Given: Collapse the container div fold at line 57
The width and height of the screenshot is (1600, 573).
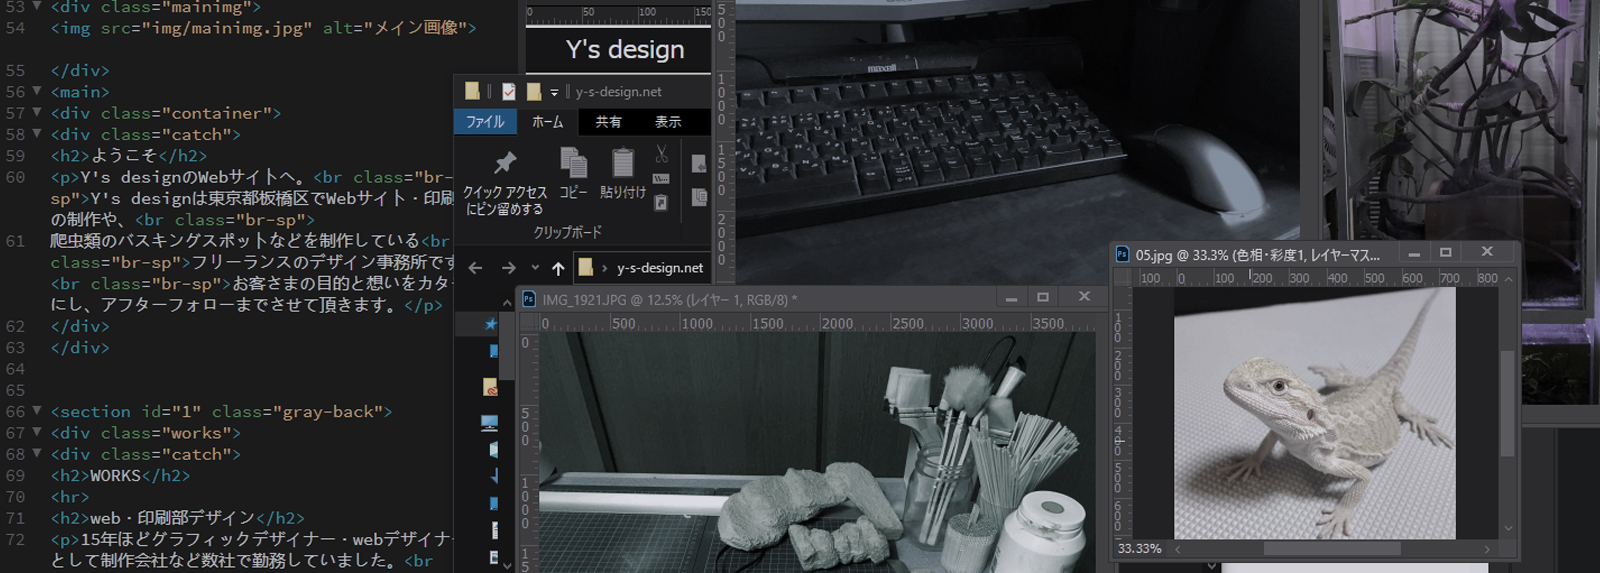Looking at the screenshot, I should 37,112.
